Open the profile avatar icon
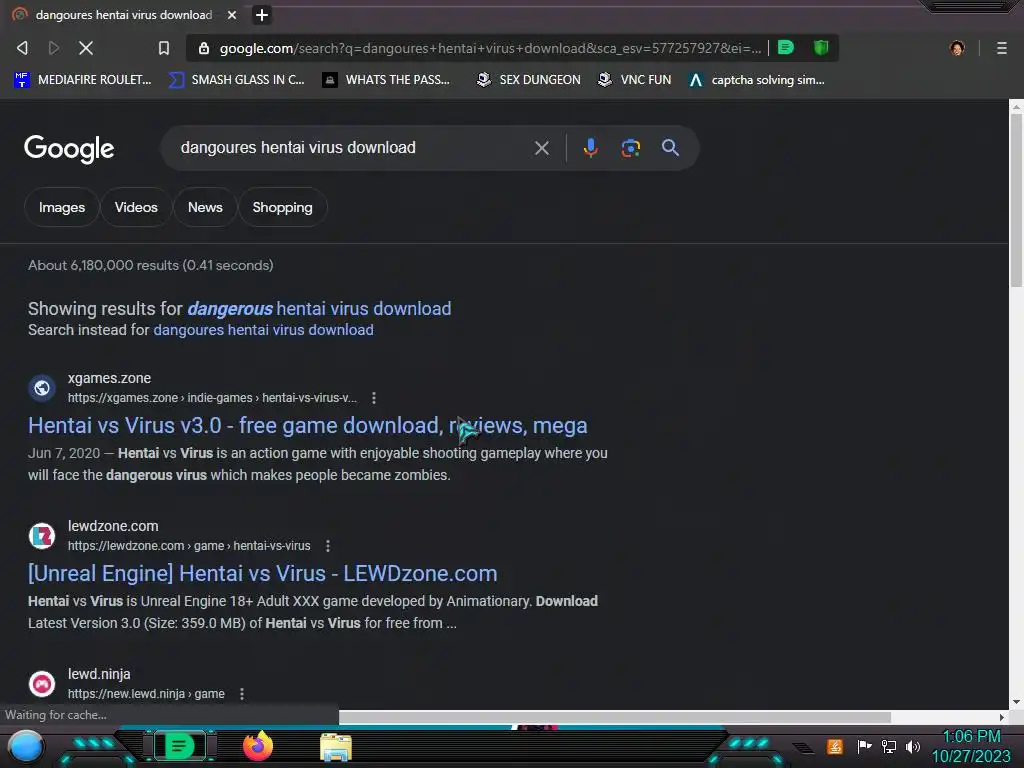 click(x=957, y=48)
